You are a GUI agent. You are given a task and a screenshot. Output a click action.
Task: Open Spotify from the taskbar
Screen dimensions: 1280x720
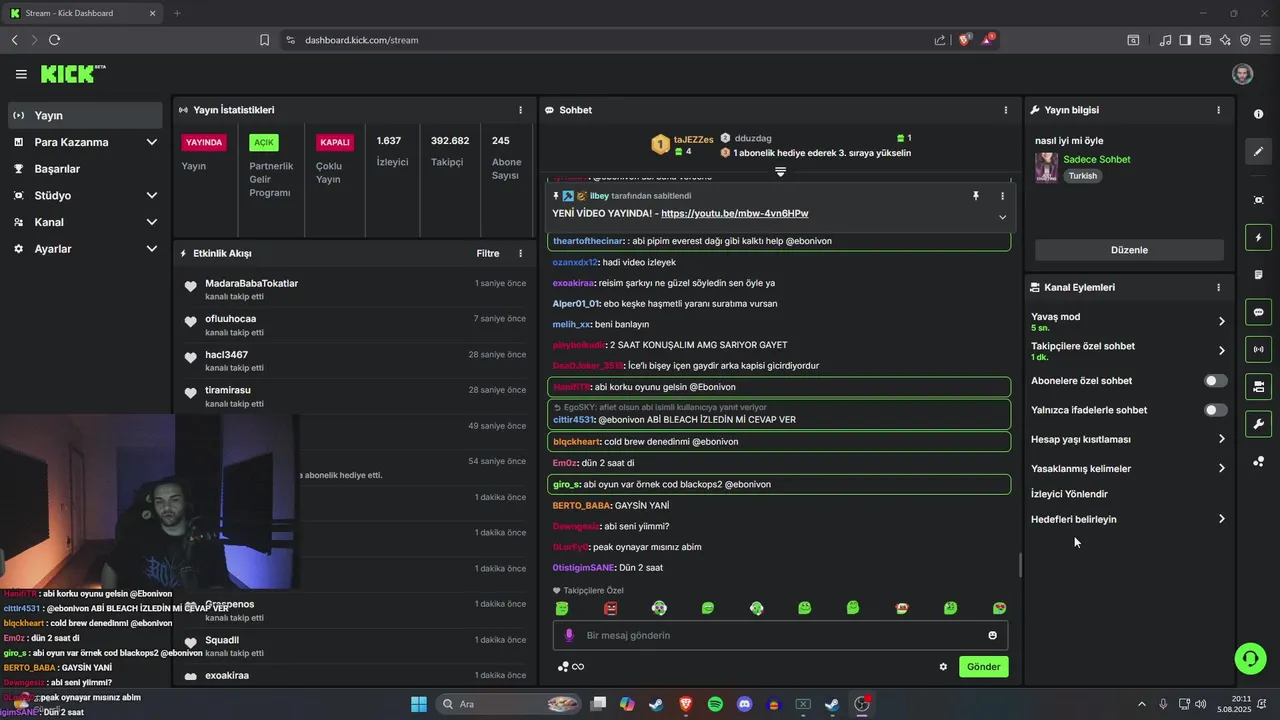tap(715, 704)
